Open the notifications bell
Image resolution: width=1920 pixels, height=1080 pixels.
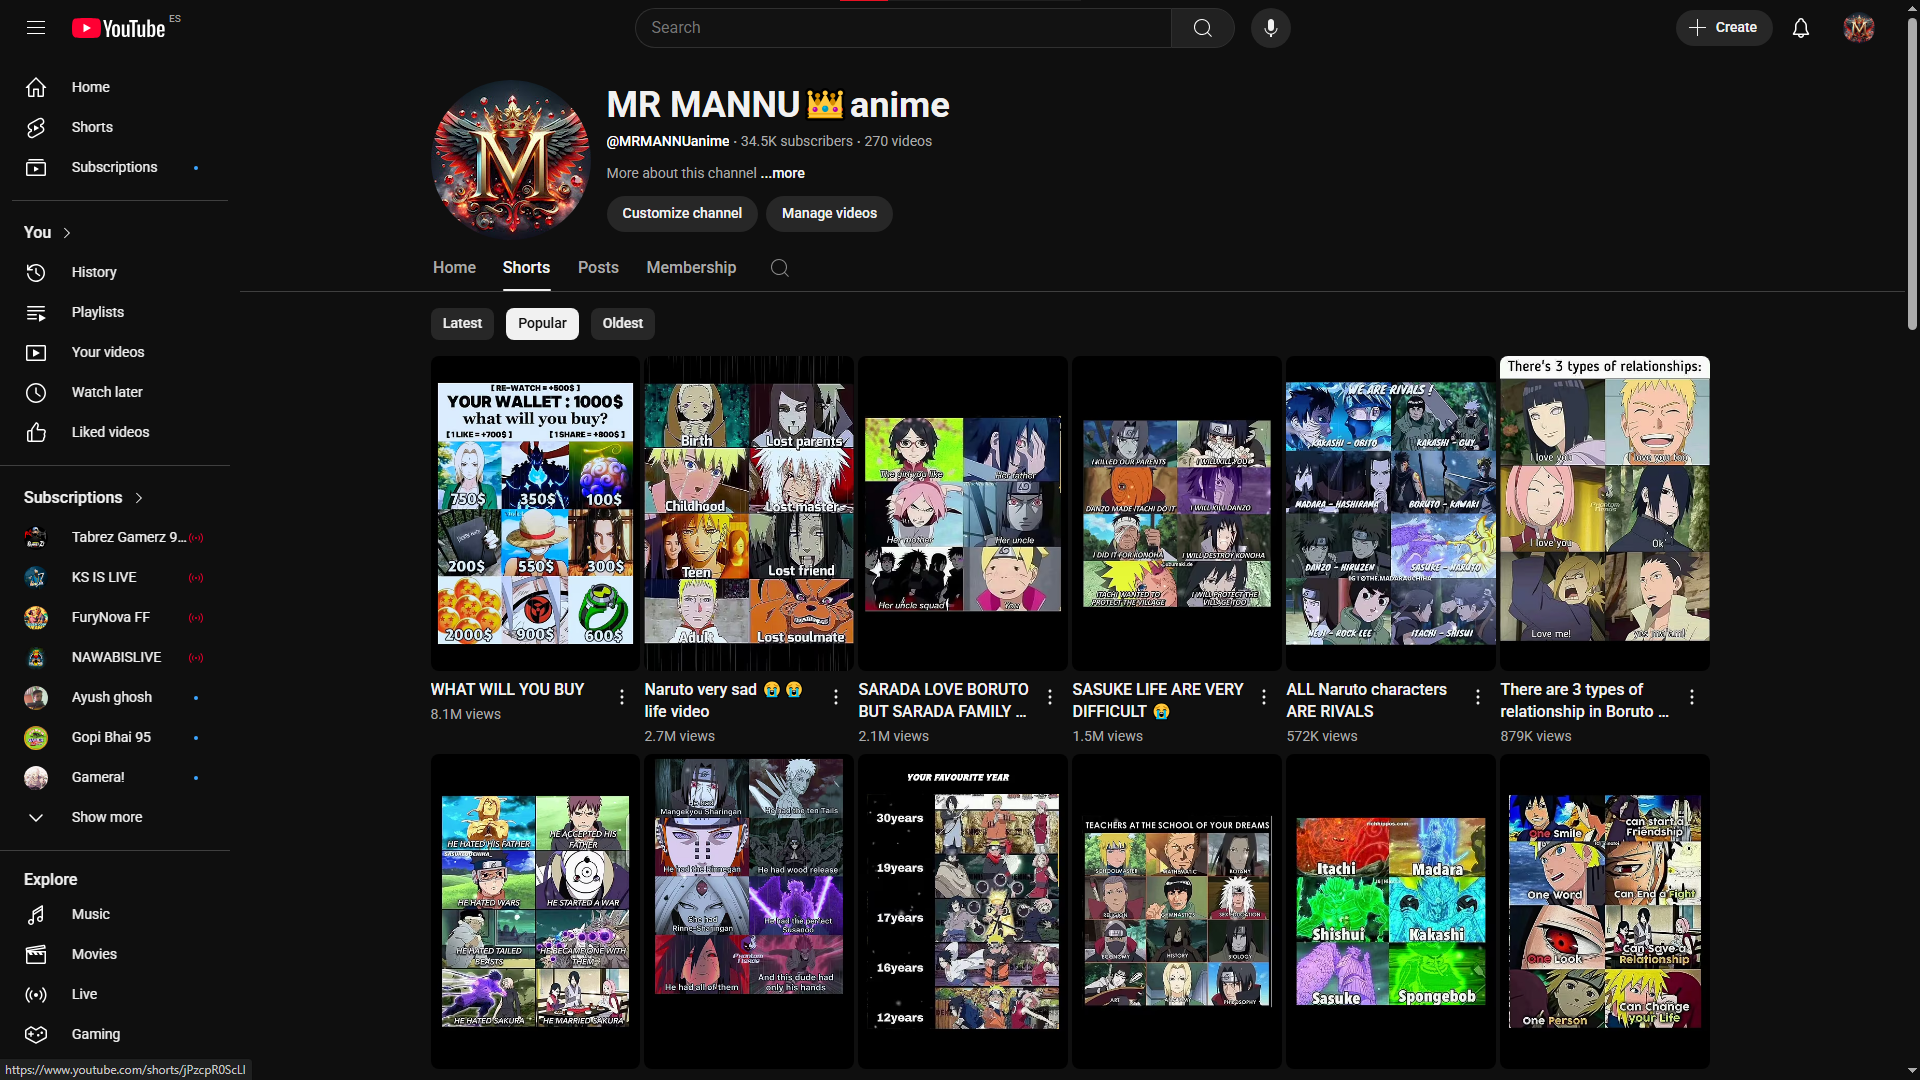coord(1801,28)
